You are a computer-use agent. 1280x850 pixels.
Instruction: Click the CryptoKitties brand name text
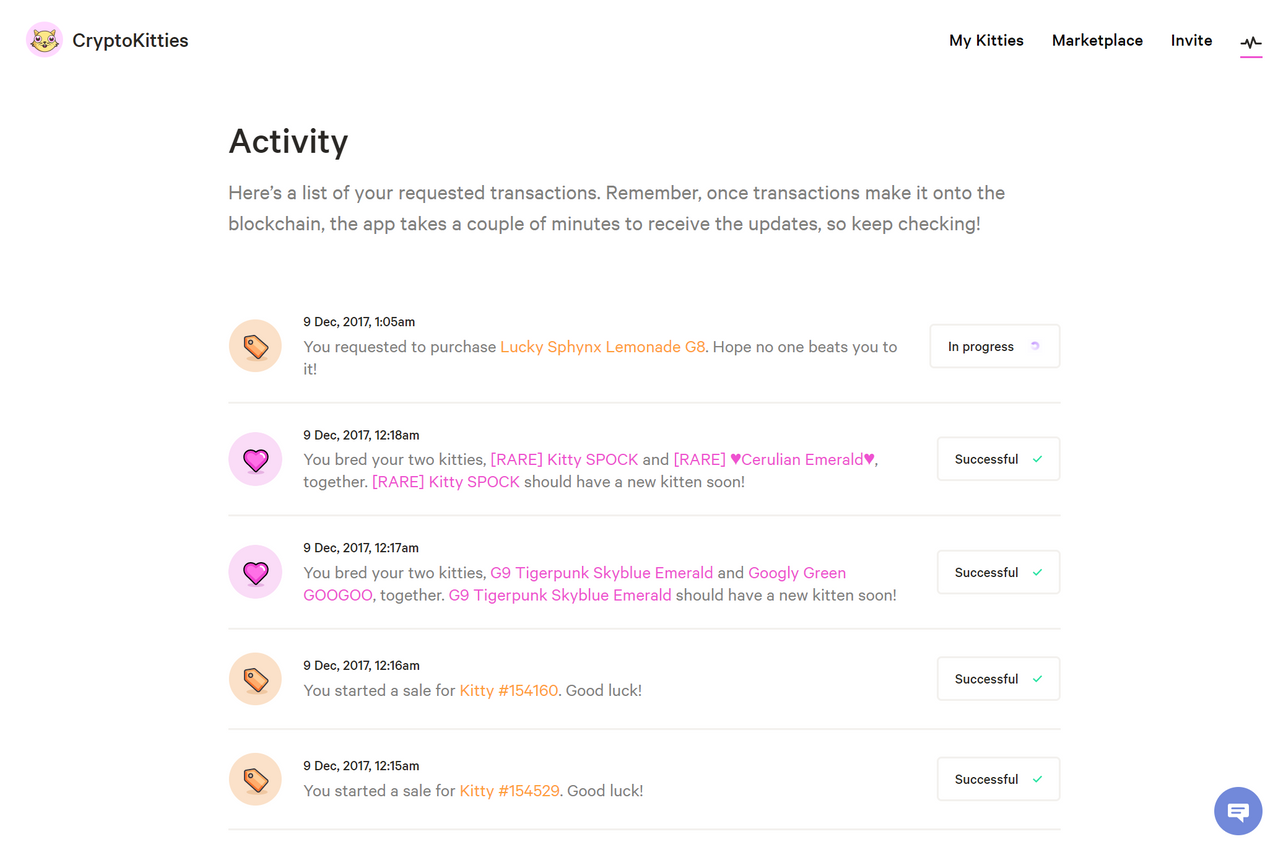(x=130, y=41)
